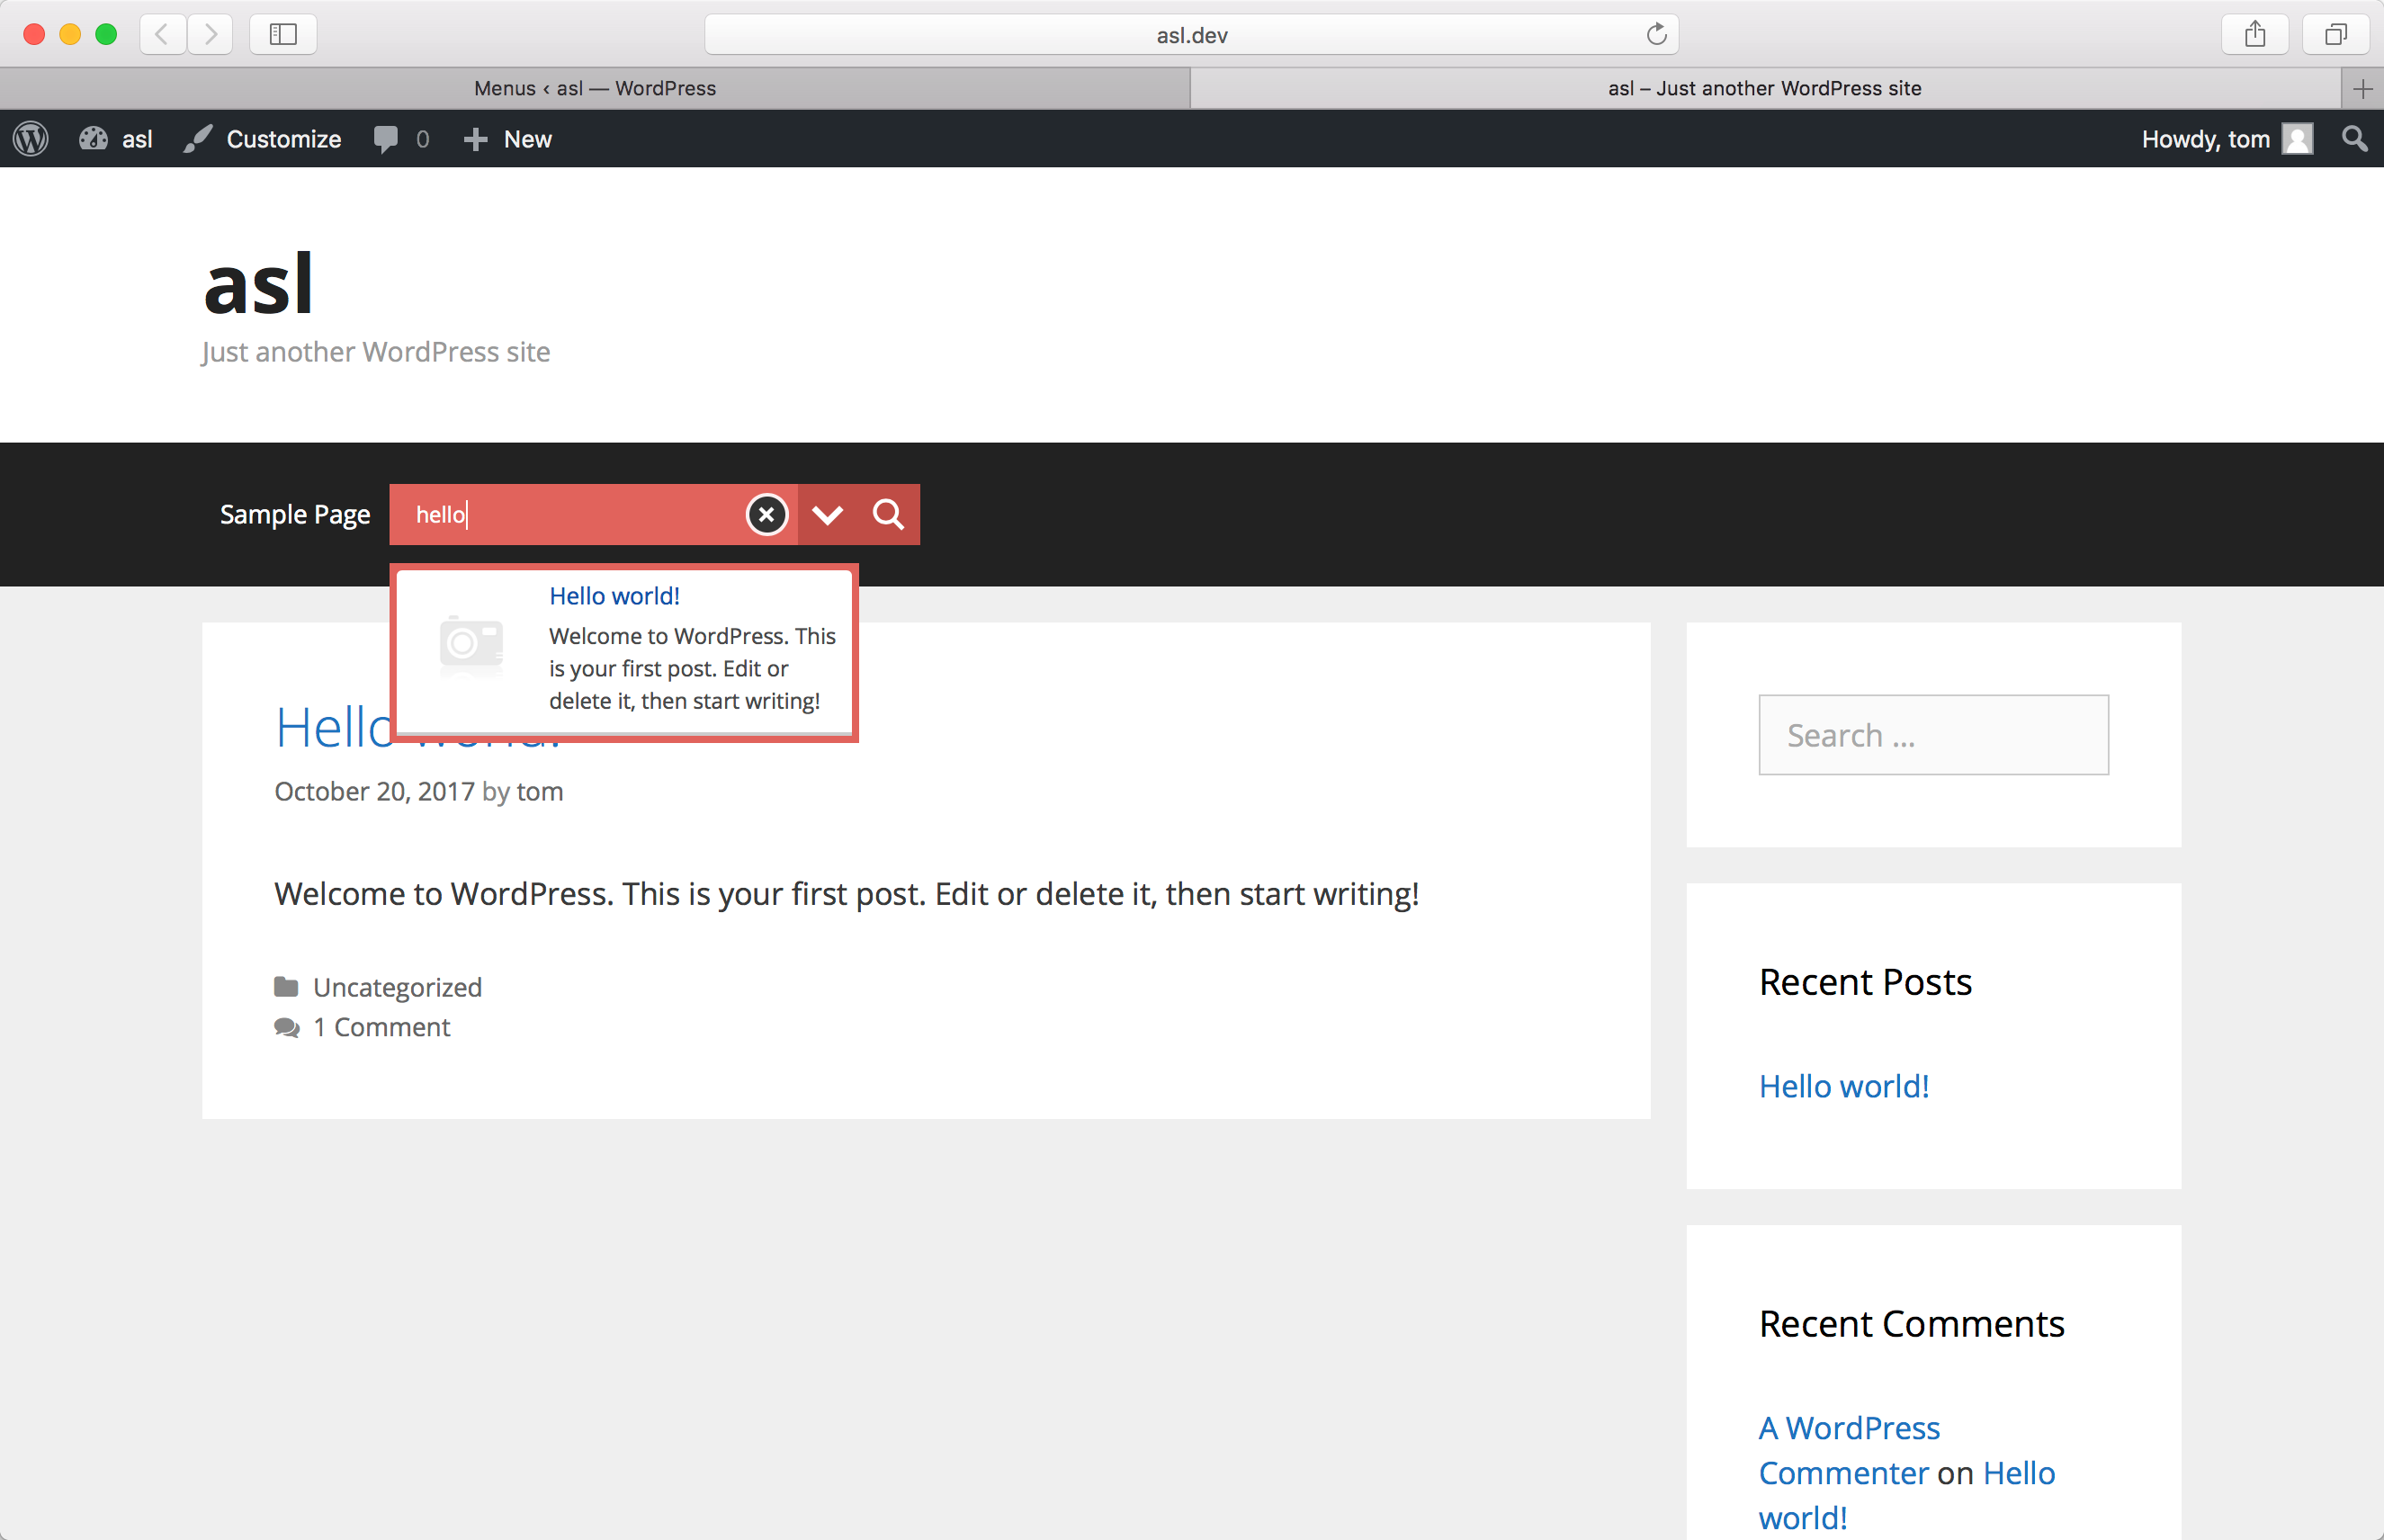Click Safari's reload page icon
Viewport: 2384px width, 1540px height.
(x=1656, y=35)
